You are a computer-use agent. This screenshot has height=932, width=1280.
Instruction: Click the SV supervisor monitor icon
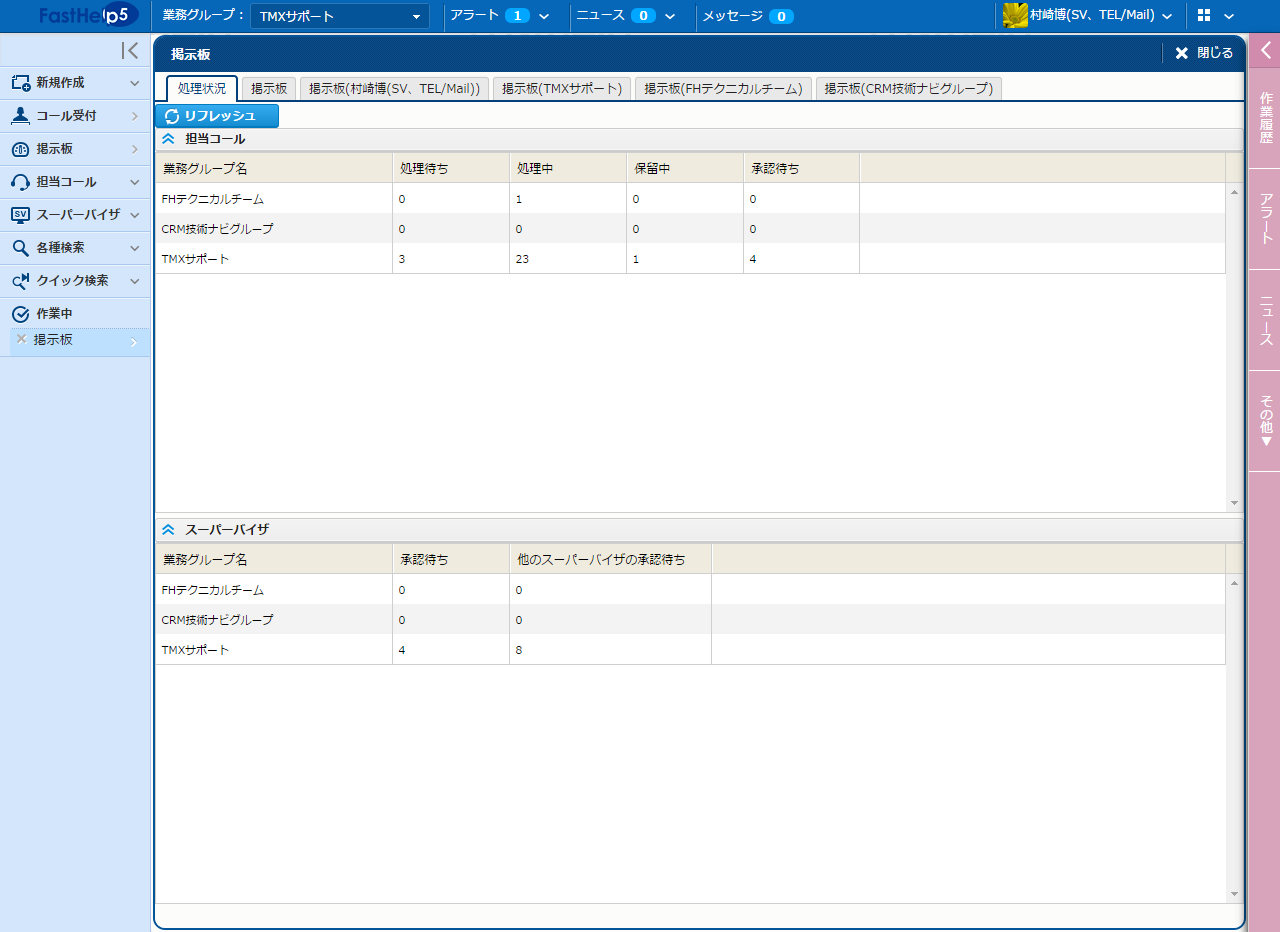click(21, 215)
